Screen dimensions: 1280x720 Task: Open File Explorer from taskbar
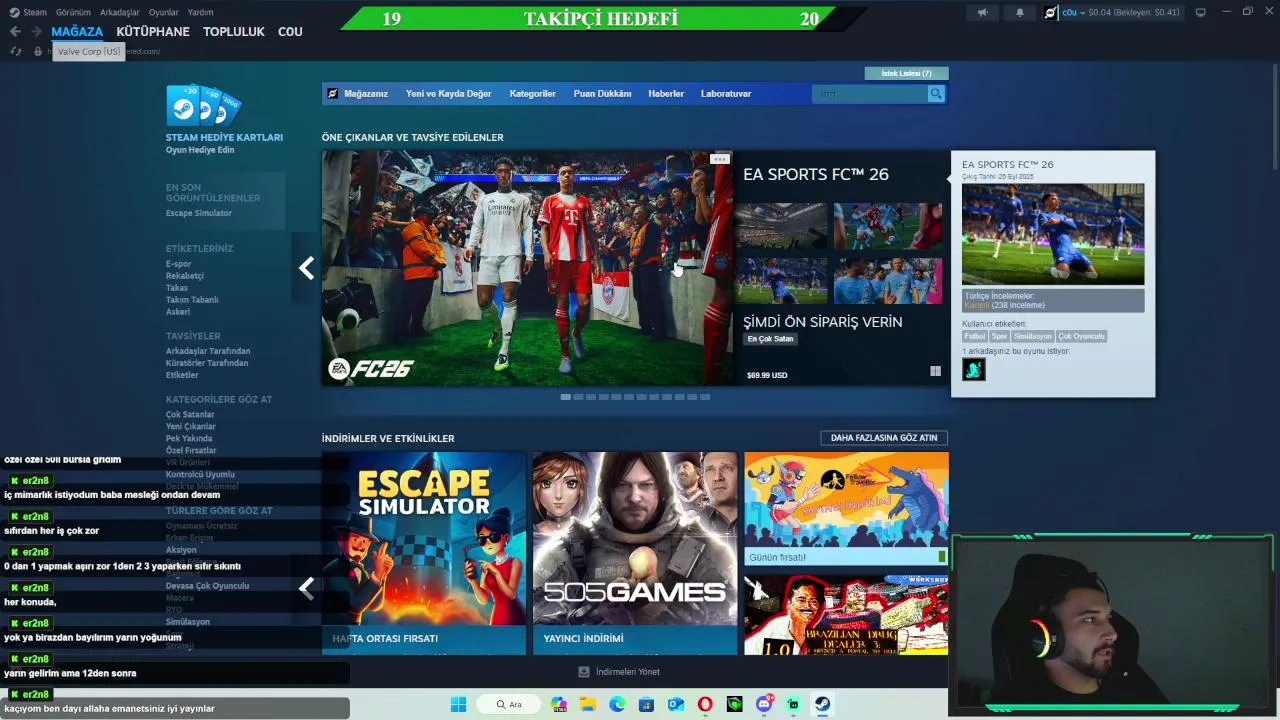click(x=588, y=704)
